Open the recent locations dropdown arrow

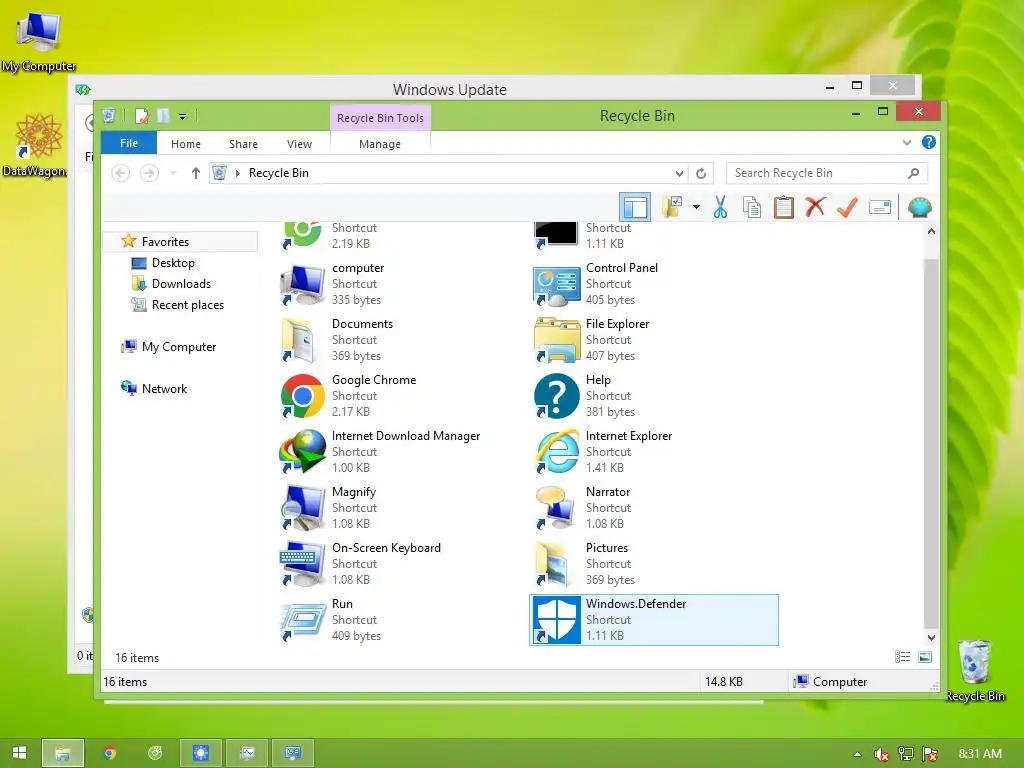173,173
